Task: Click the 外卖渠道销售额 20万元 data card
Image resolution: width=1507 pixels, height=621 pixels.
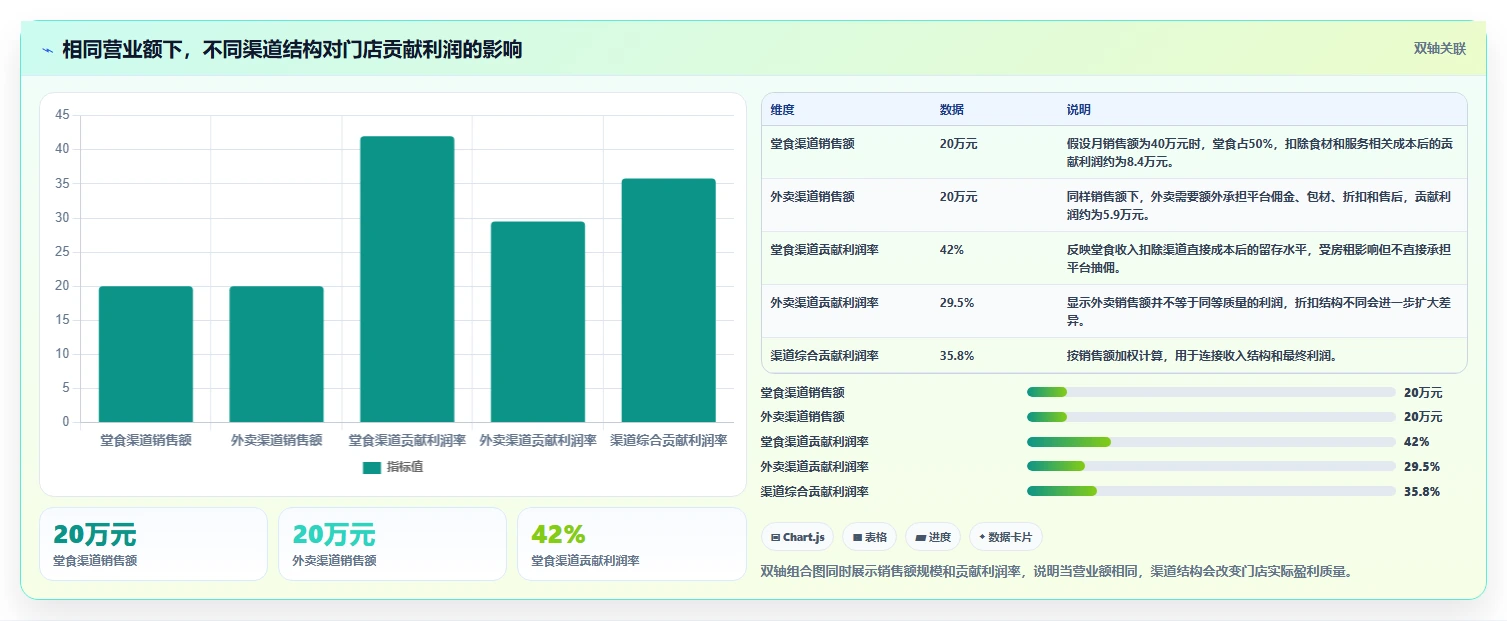Action: tap(392, 544)
